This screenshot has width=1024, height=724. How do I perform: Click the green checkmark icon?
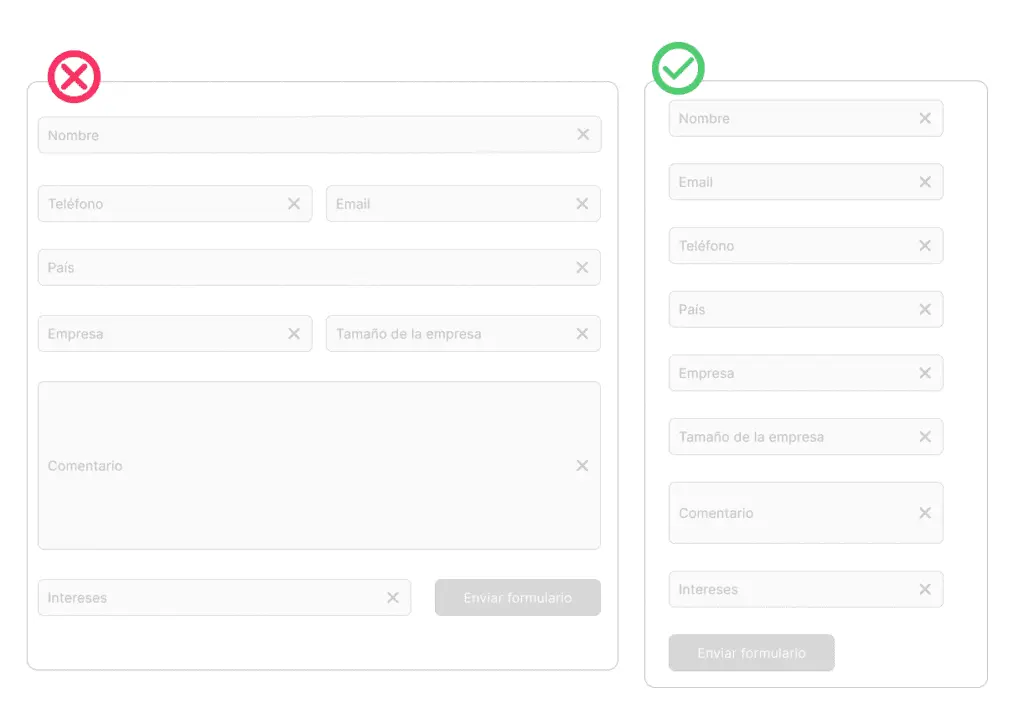pyautogui.click(x=678, y=68)
